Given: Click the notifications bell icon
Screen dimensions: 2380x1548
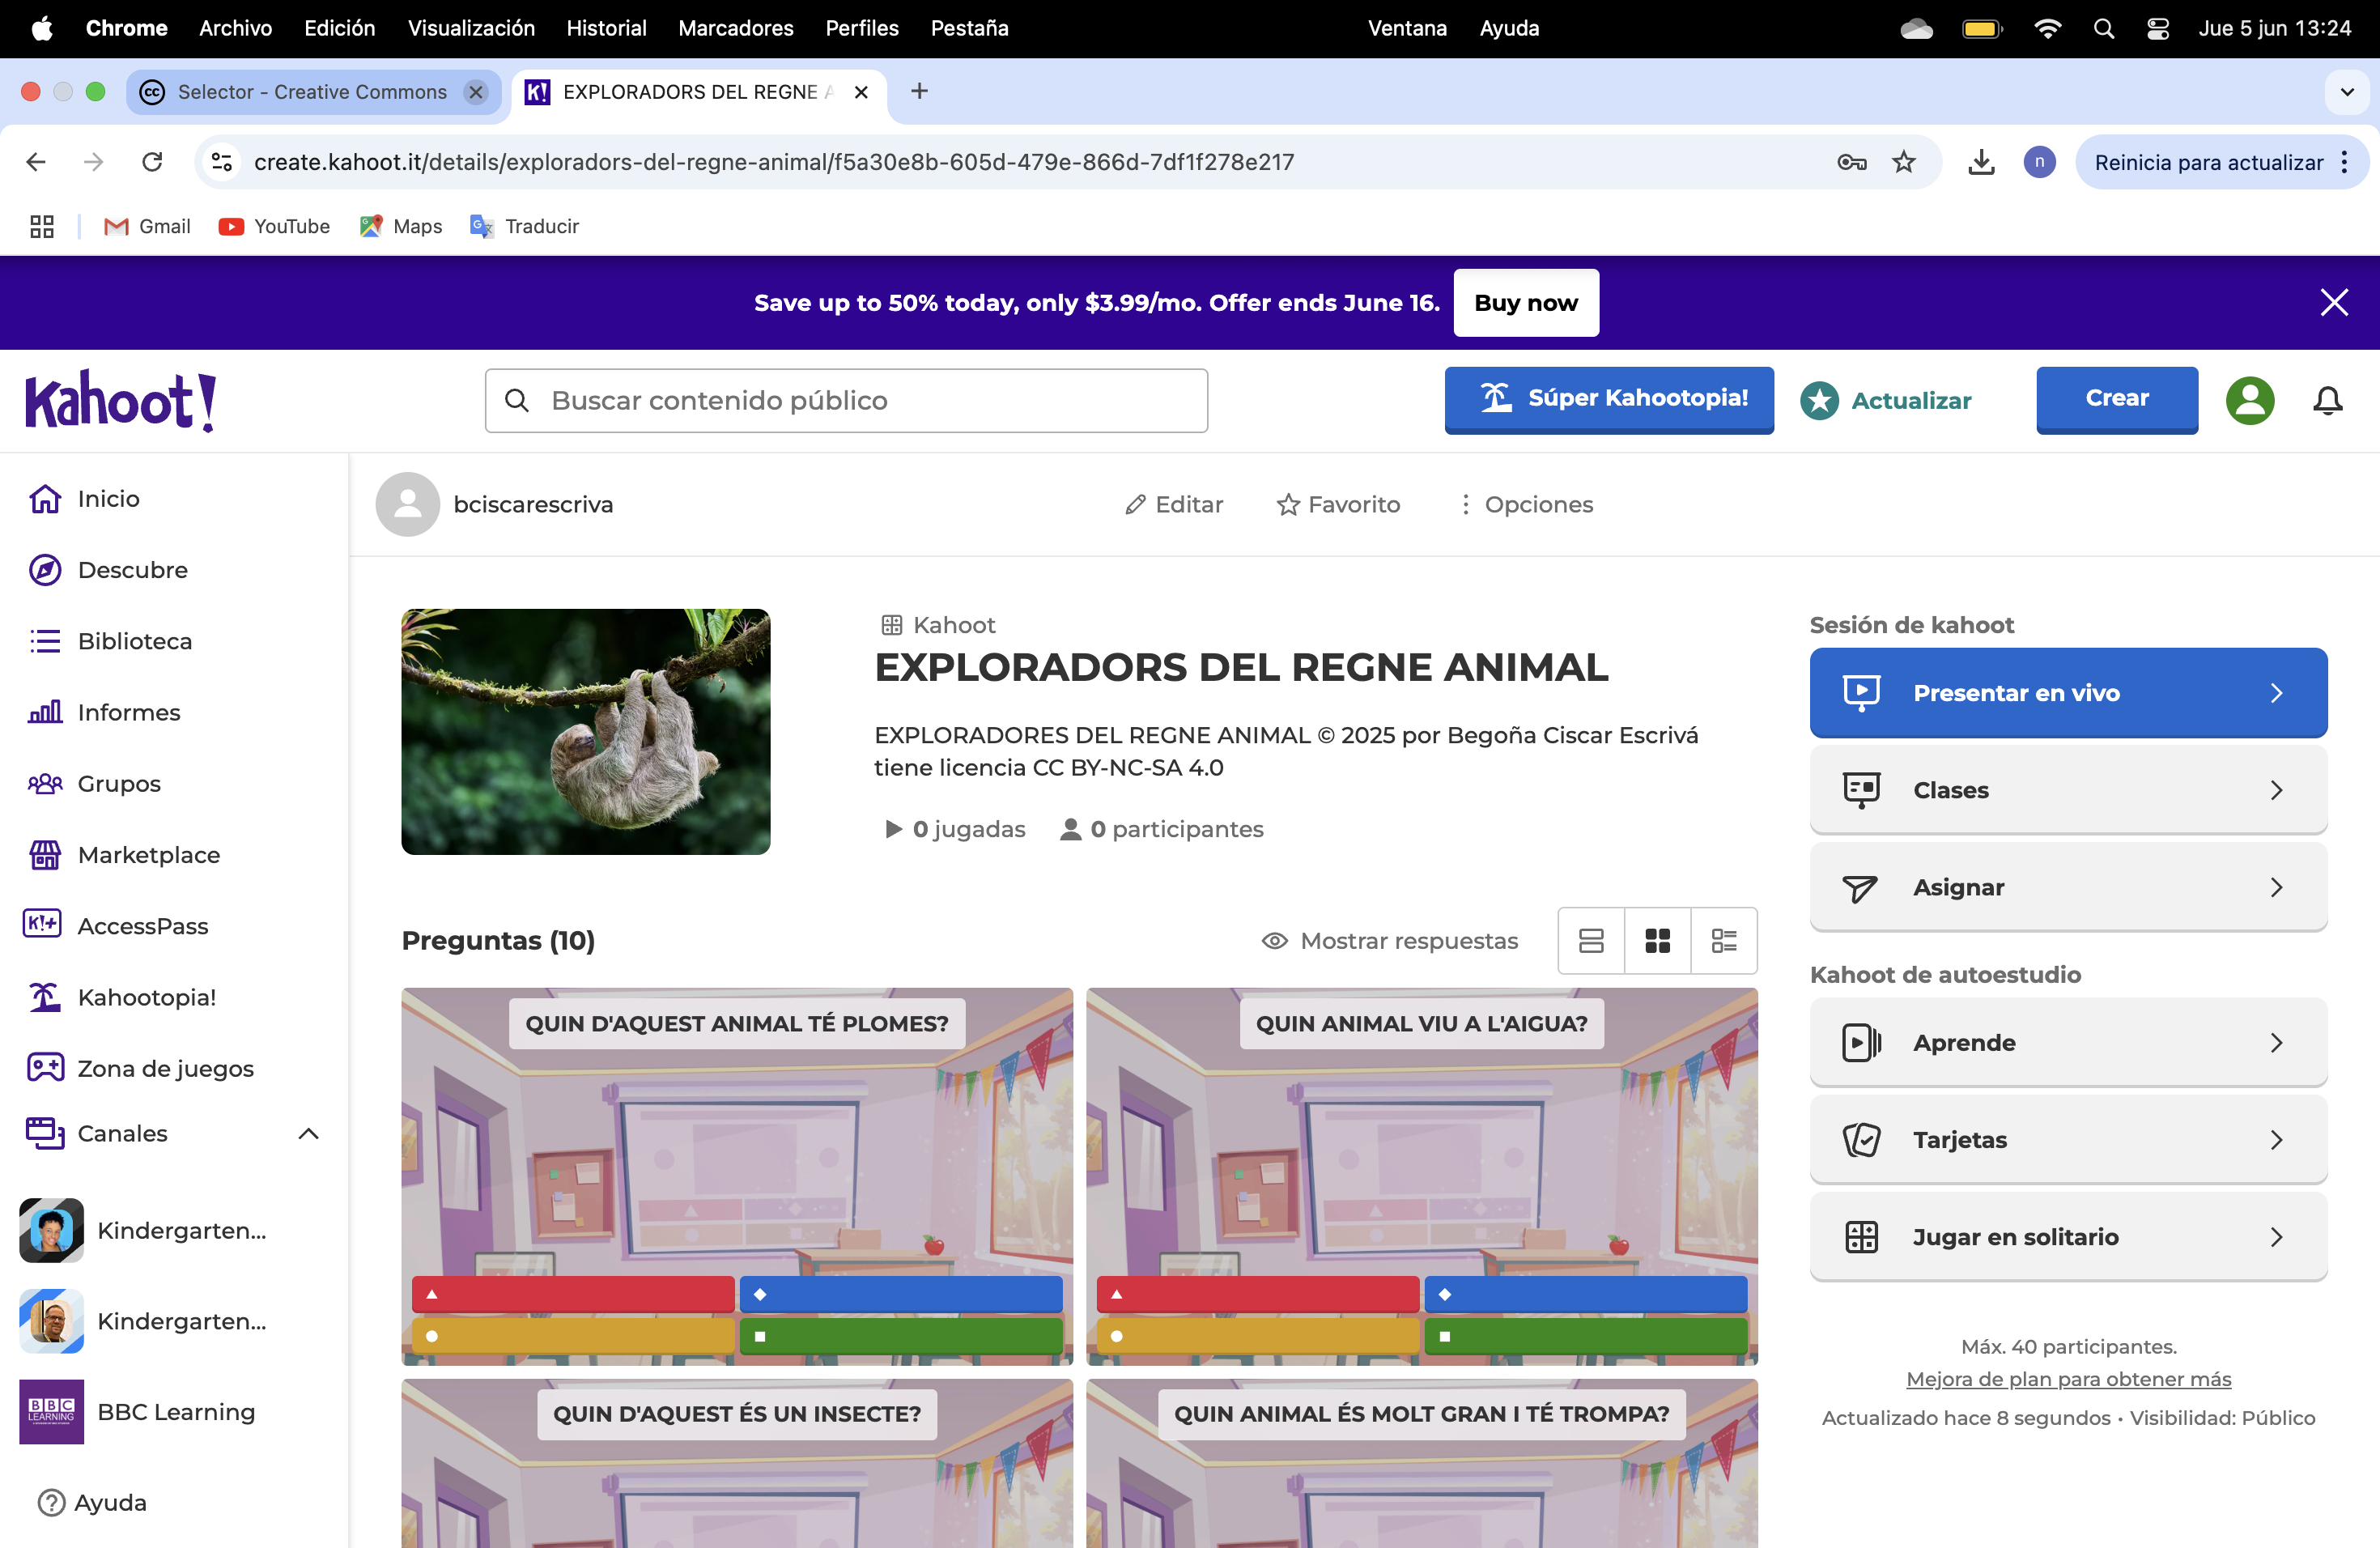Looking at the screenshot, I should [2327, 401].
